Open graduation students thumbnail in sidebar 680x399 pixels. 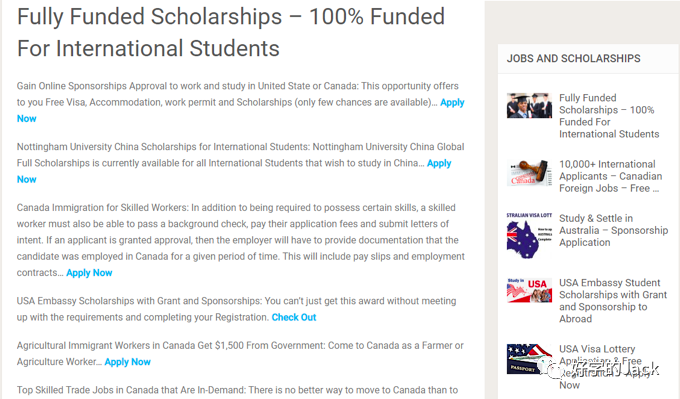click(529, 105)
